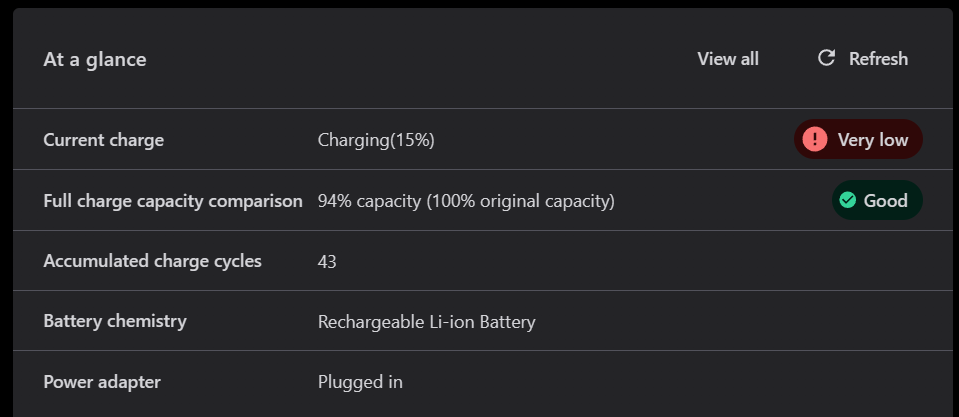Click the Power adapter row's empty area
Screen dimensions: 959x417
tap(680, 382)
